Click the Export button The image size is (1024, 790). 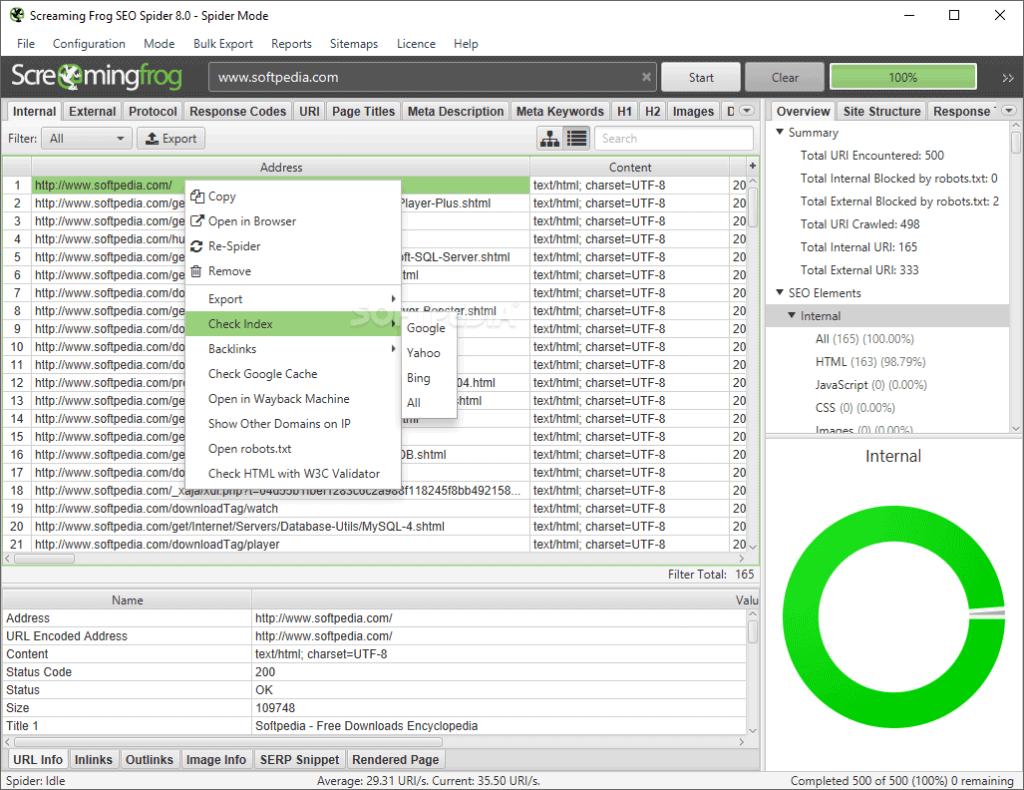[170, 138]
